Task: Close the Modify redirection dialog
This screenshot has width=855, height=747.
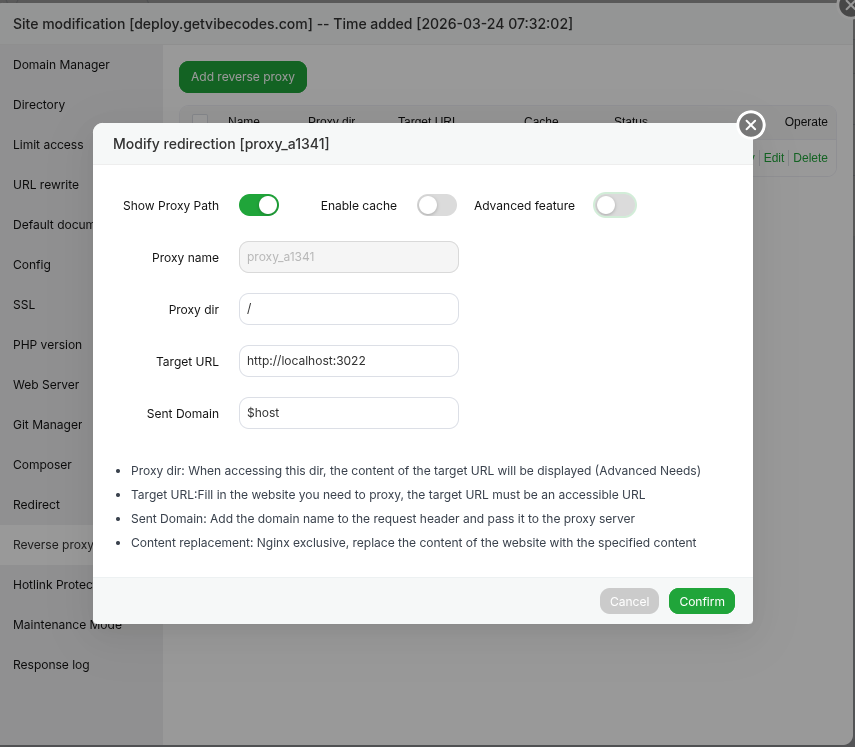Action: coord(751,124)
